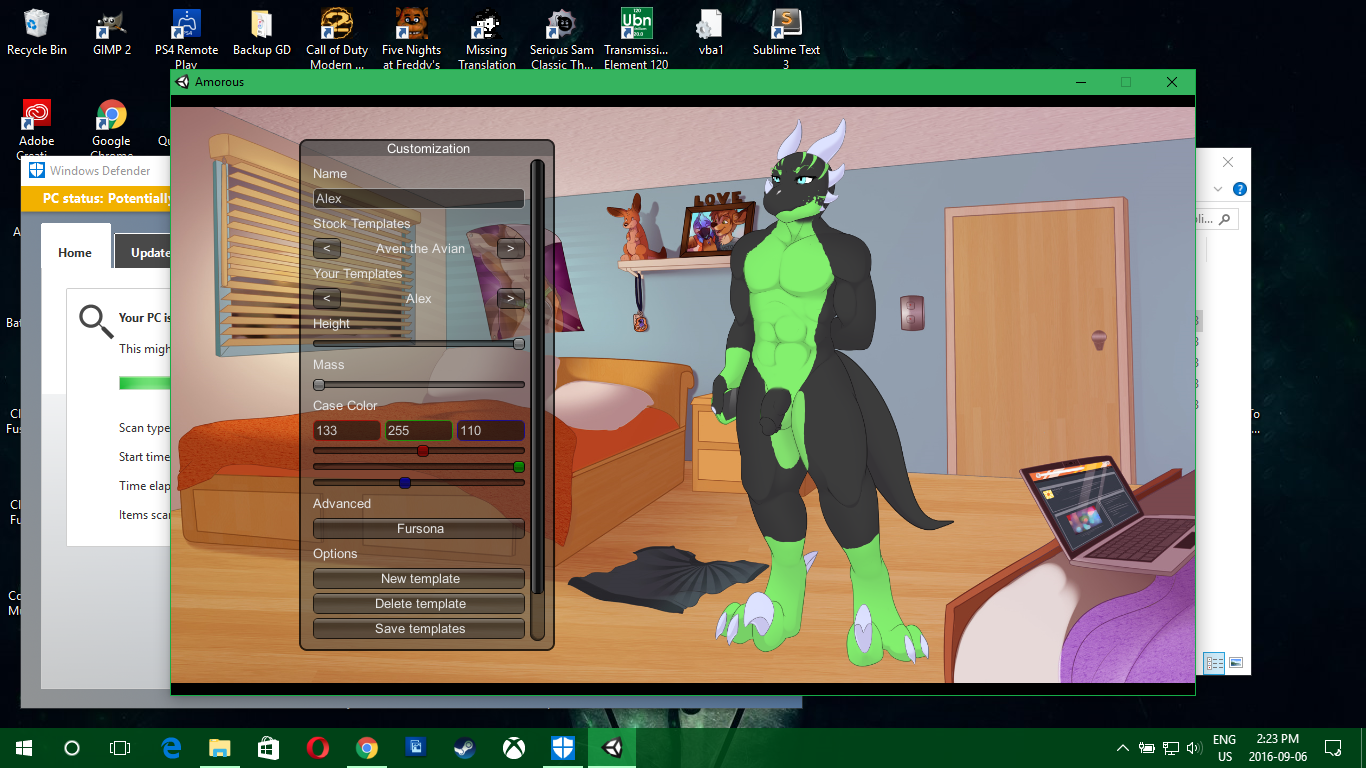Click the next arrow under Your Templates

(x=510, y=298)
